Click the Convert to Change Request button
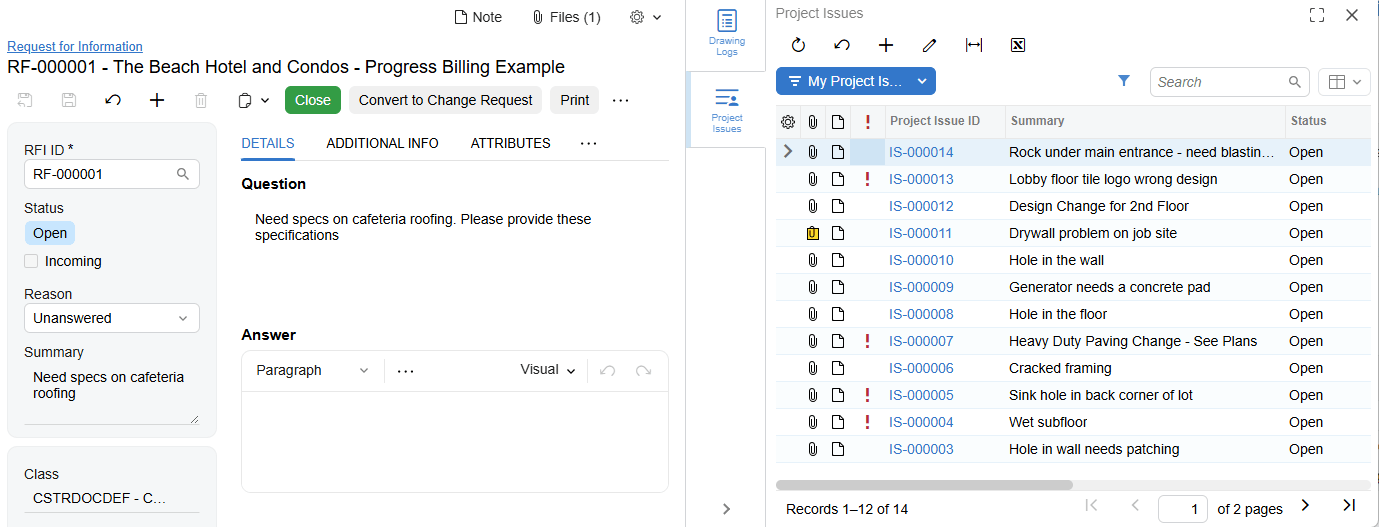1379x527 pixels. (x=445, y=100)
